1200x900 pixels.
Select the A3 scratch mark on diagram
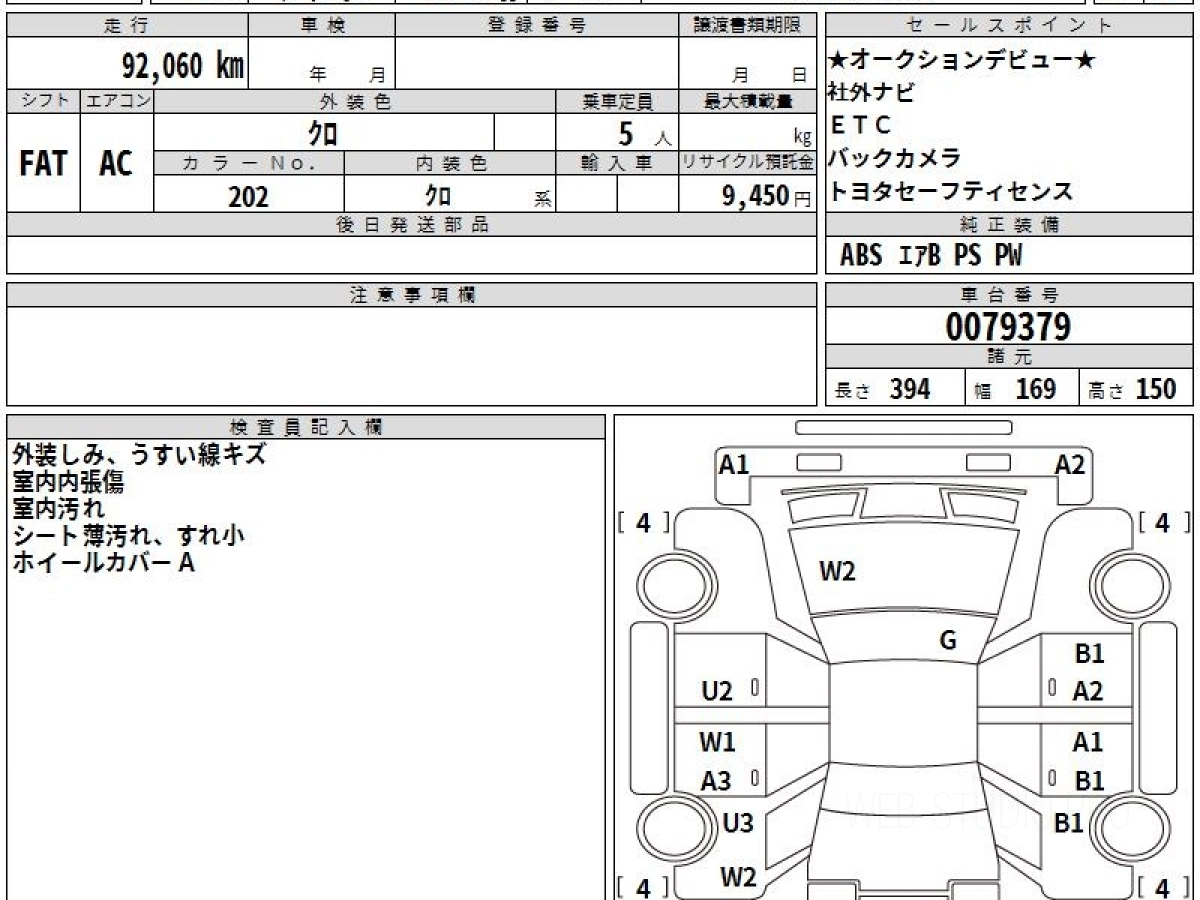coord(716,782)
